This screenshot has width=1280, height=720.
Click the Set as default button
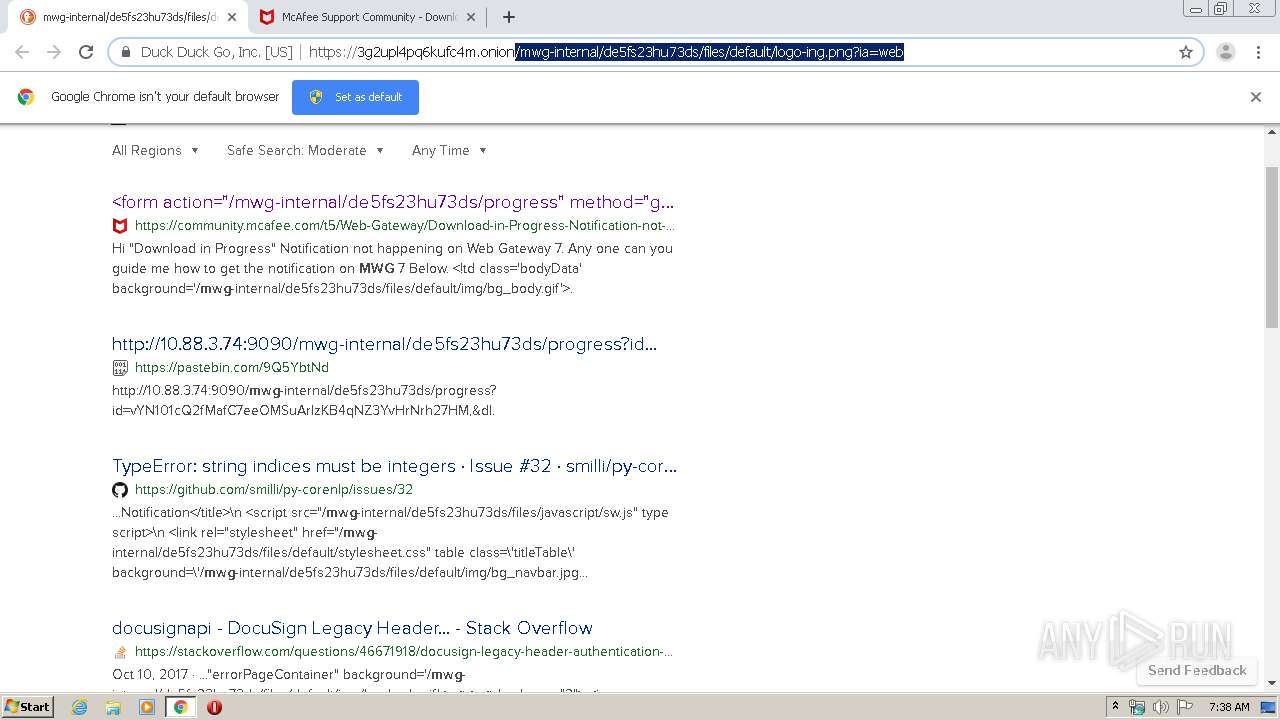tap(355, 97)
